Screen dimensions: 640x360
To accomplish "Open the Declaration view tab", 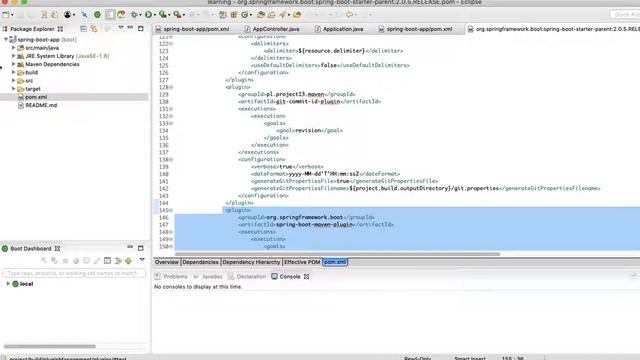I will [x=247, y=276].
